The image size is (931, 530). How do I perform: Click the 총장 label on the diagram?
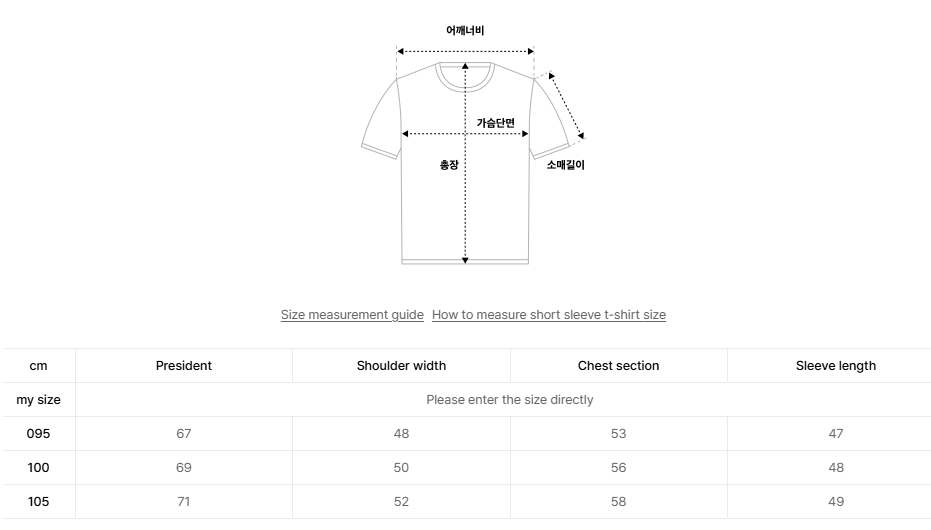coord(449,165)
